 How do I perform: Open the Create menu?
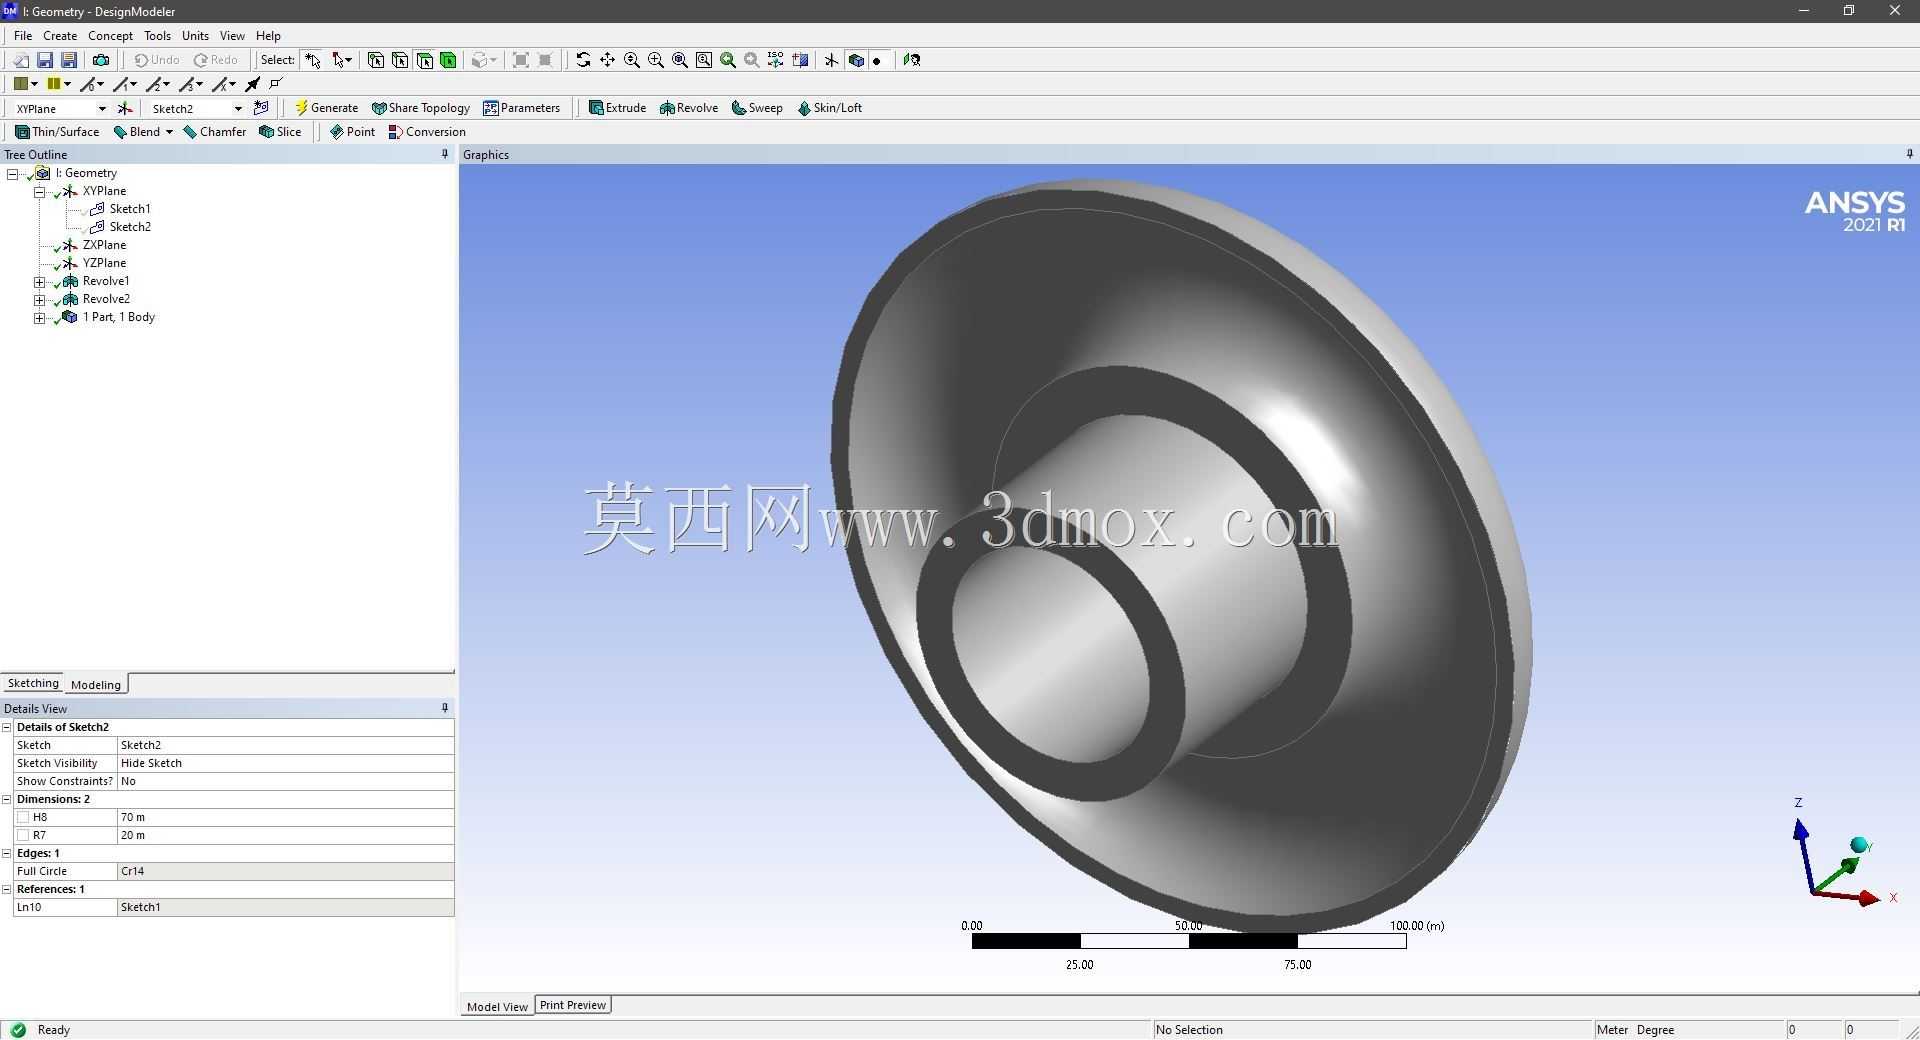[60, 35]
